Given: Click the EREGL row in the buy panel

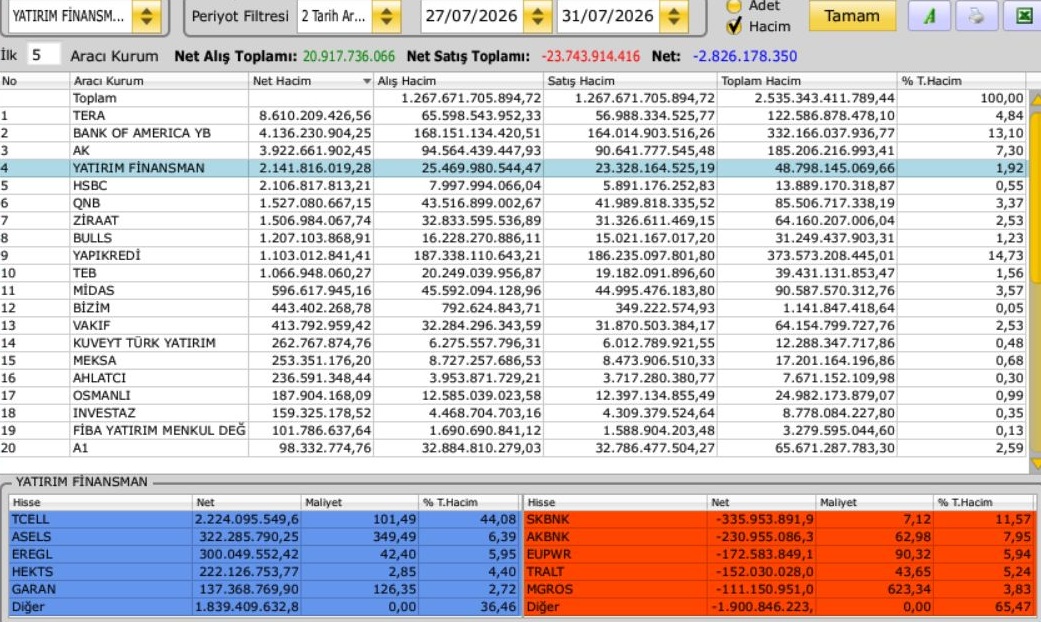Looking at the screenshot, I should pos(264,554).
